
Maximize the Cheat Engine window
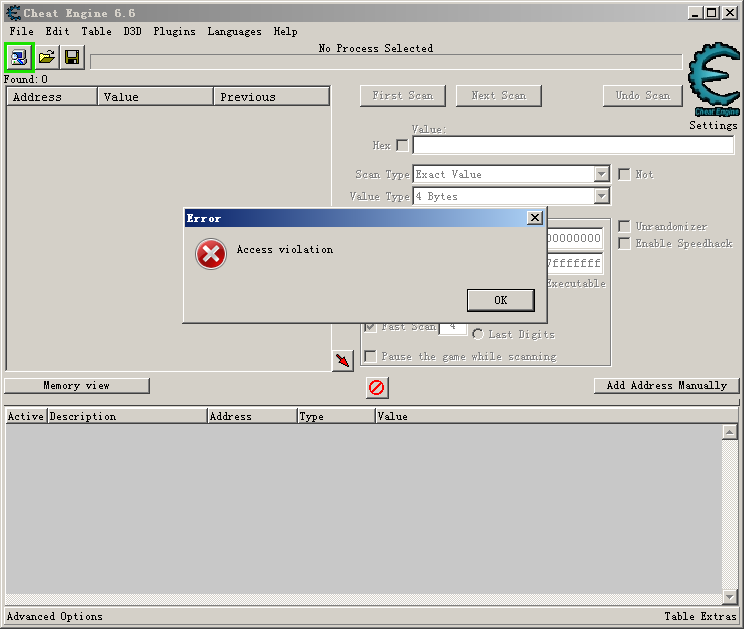[x=712, y=13]
